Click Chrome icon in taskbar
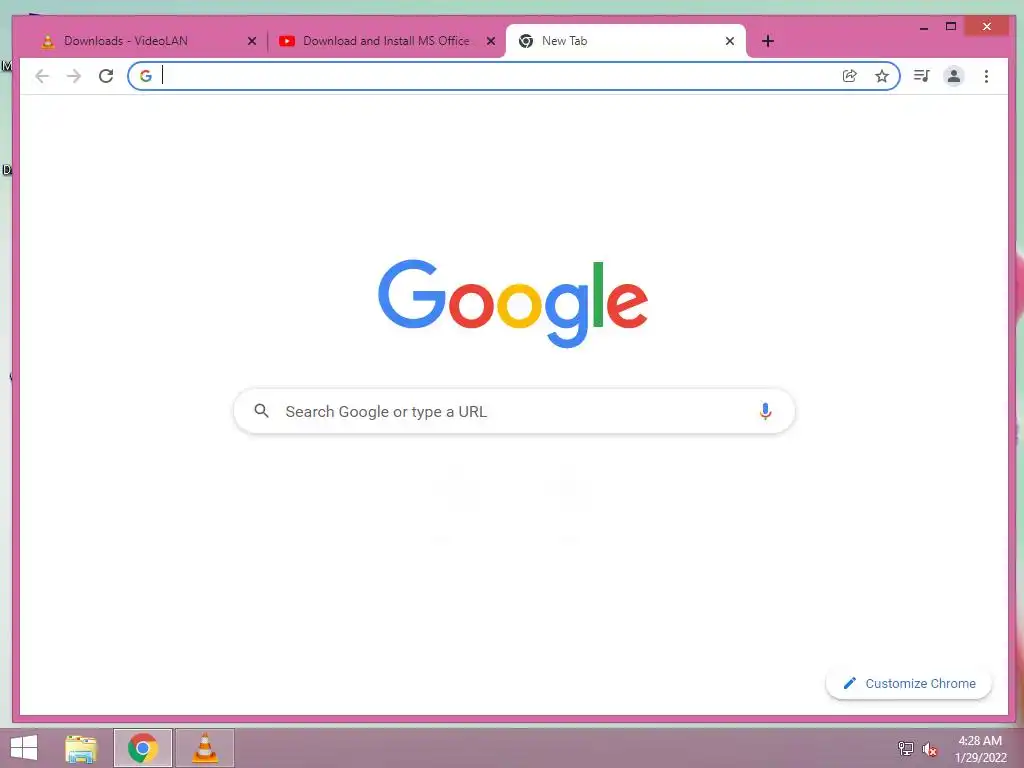The width and height of the screenshot is (1024, 768). click(x=143, y=748)
